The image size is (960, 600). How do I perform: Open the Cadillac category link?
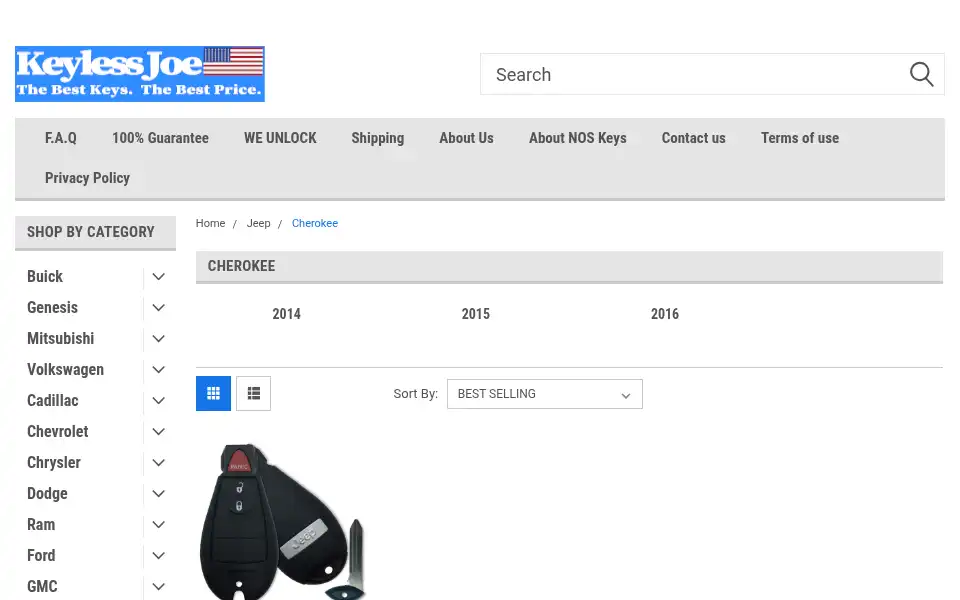click(53, 400)
